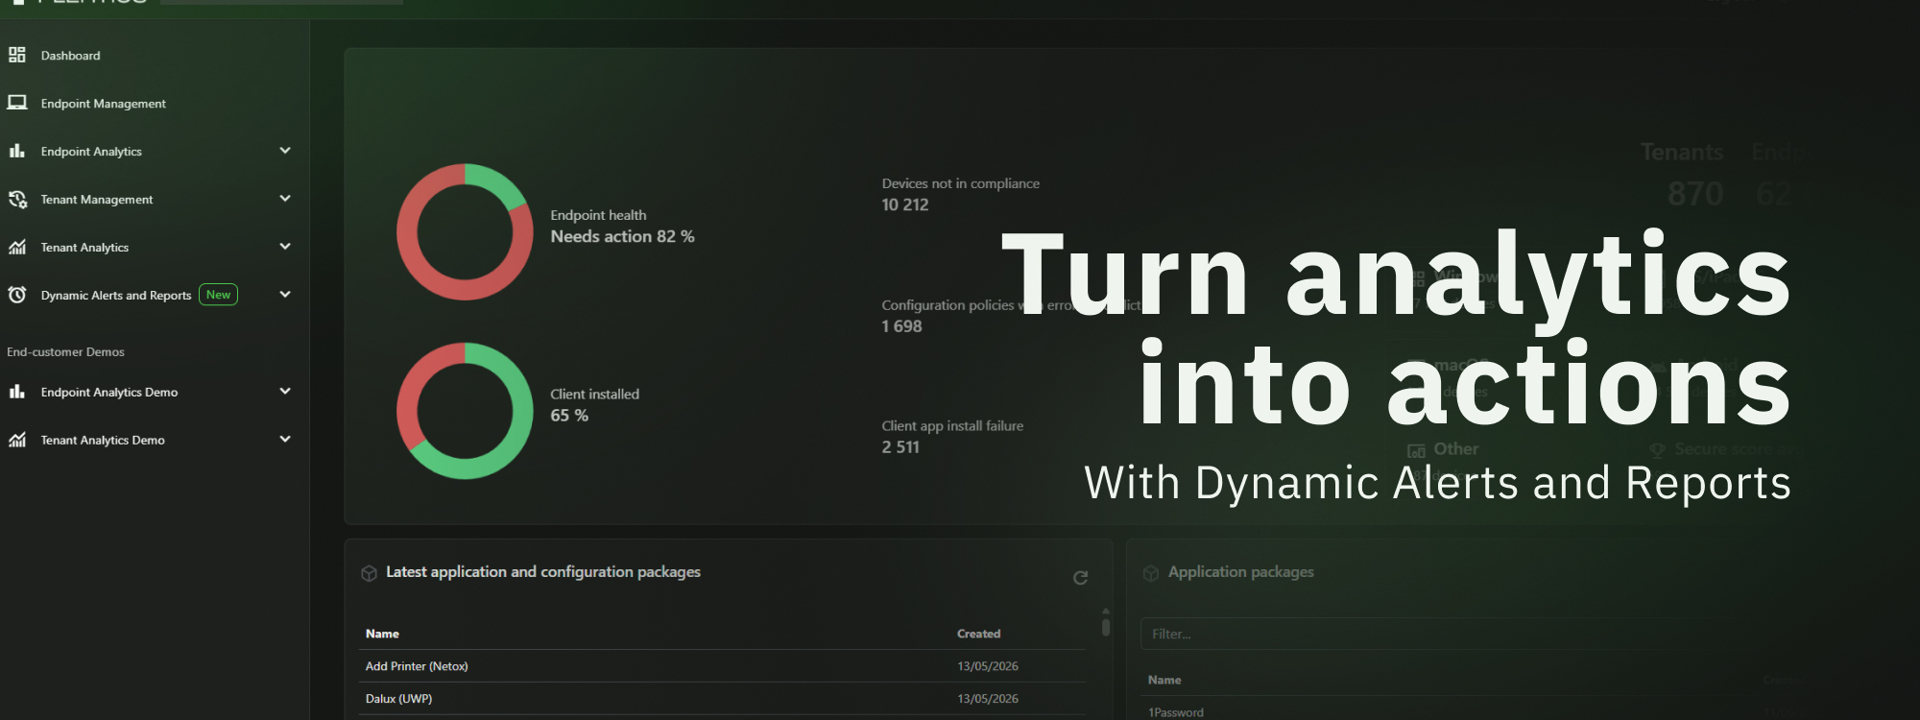Click the Endpoint Analytics bar chart icon
1920x720 pixels.
[x=17, y=151]
